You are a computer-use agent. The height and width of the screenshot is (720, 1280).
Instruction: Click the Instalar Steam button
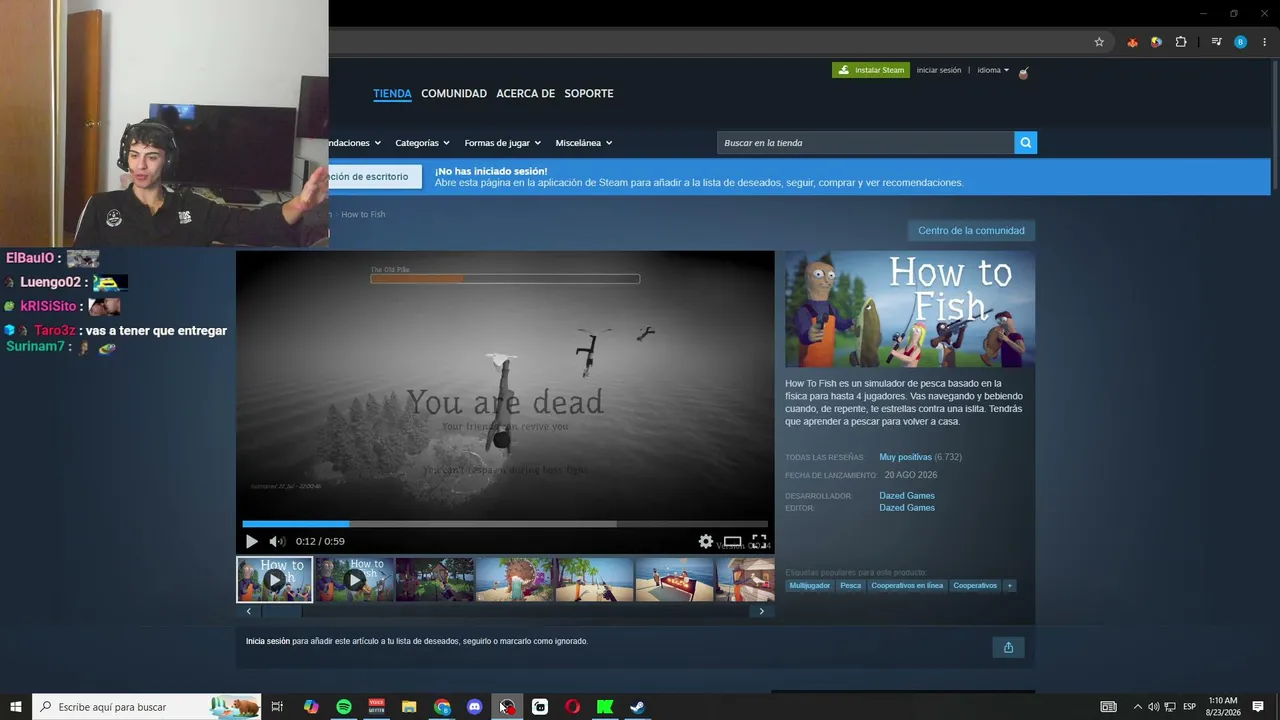(872, 70)
